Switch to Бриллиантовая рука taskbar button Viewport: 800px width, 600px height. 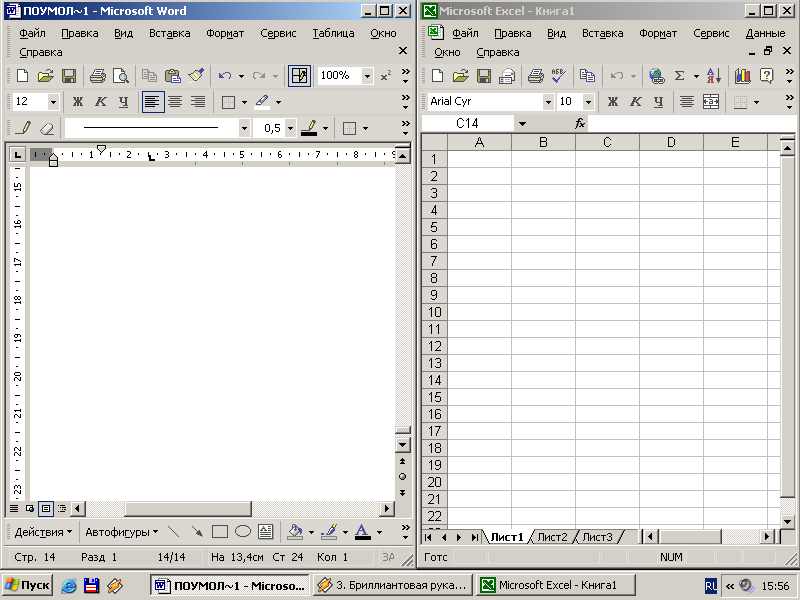[393, 585]
